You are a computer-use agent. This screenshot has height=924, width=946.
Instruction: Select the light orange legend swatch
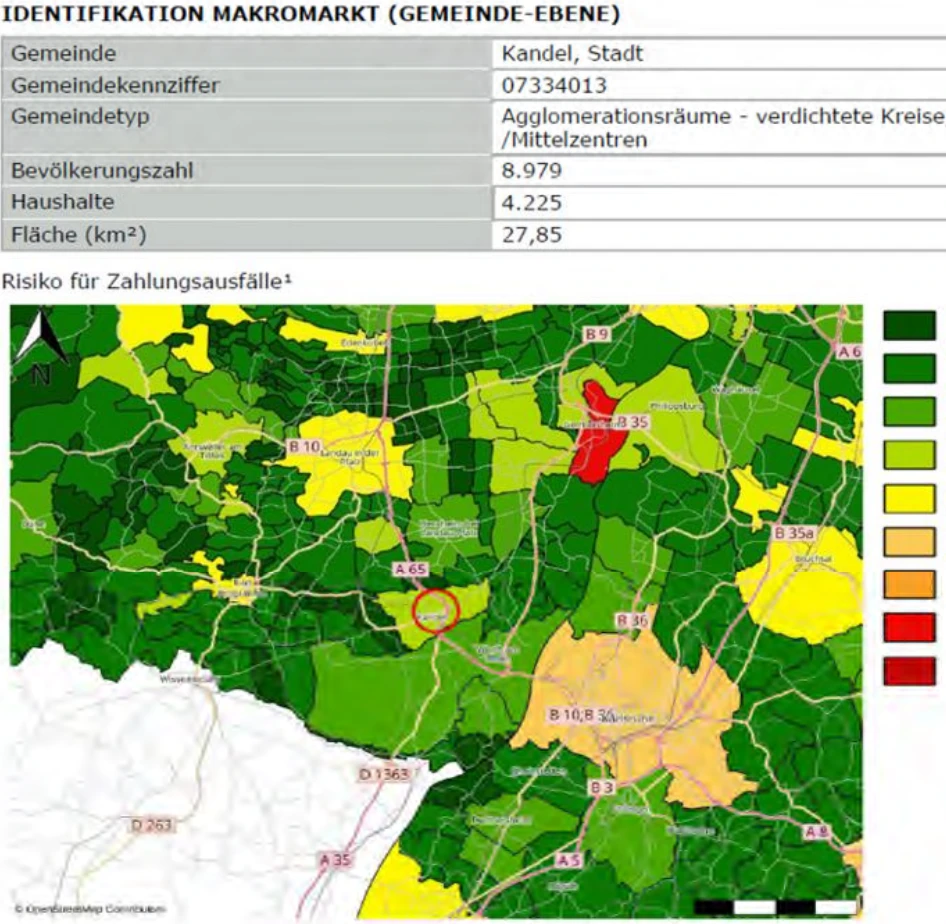tap(910, 542)
